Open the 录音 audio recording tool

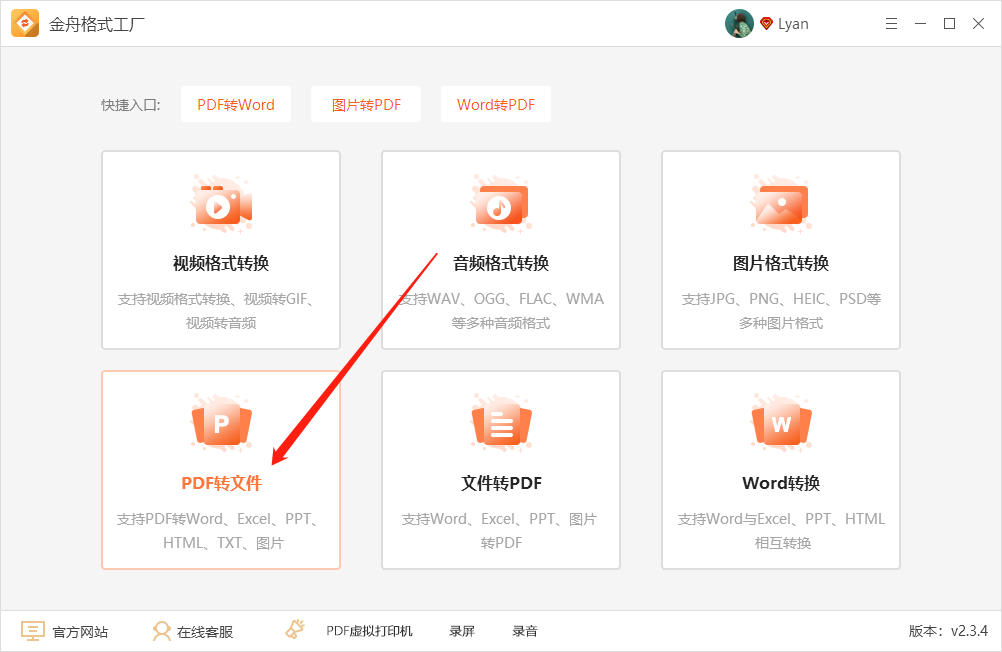(524, 631)
